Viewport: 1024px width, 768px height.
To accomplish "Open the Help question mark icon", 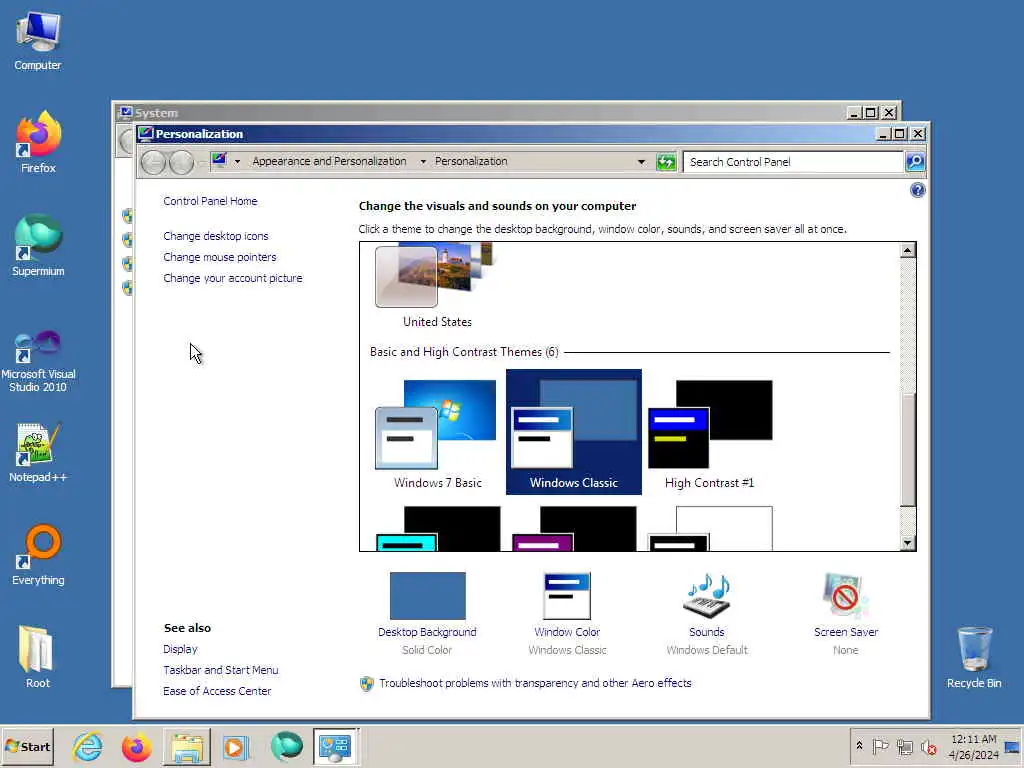I will (x=918, y=190).
